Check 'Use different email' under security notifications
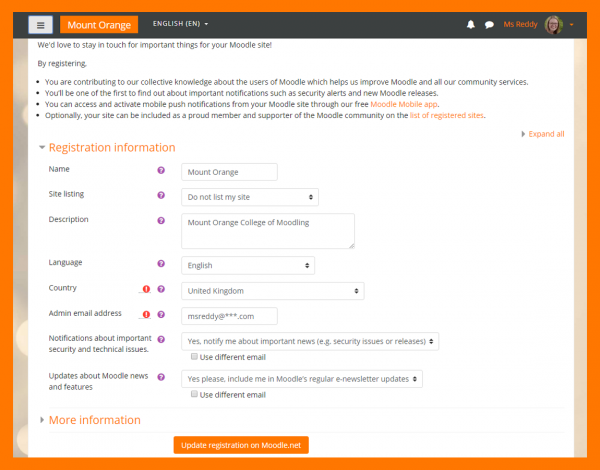This screenshot has width=600, height=470. (x=195, y=356)
